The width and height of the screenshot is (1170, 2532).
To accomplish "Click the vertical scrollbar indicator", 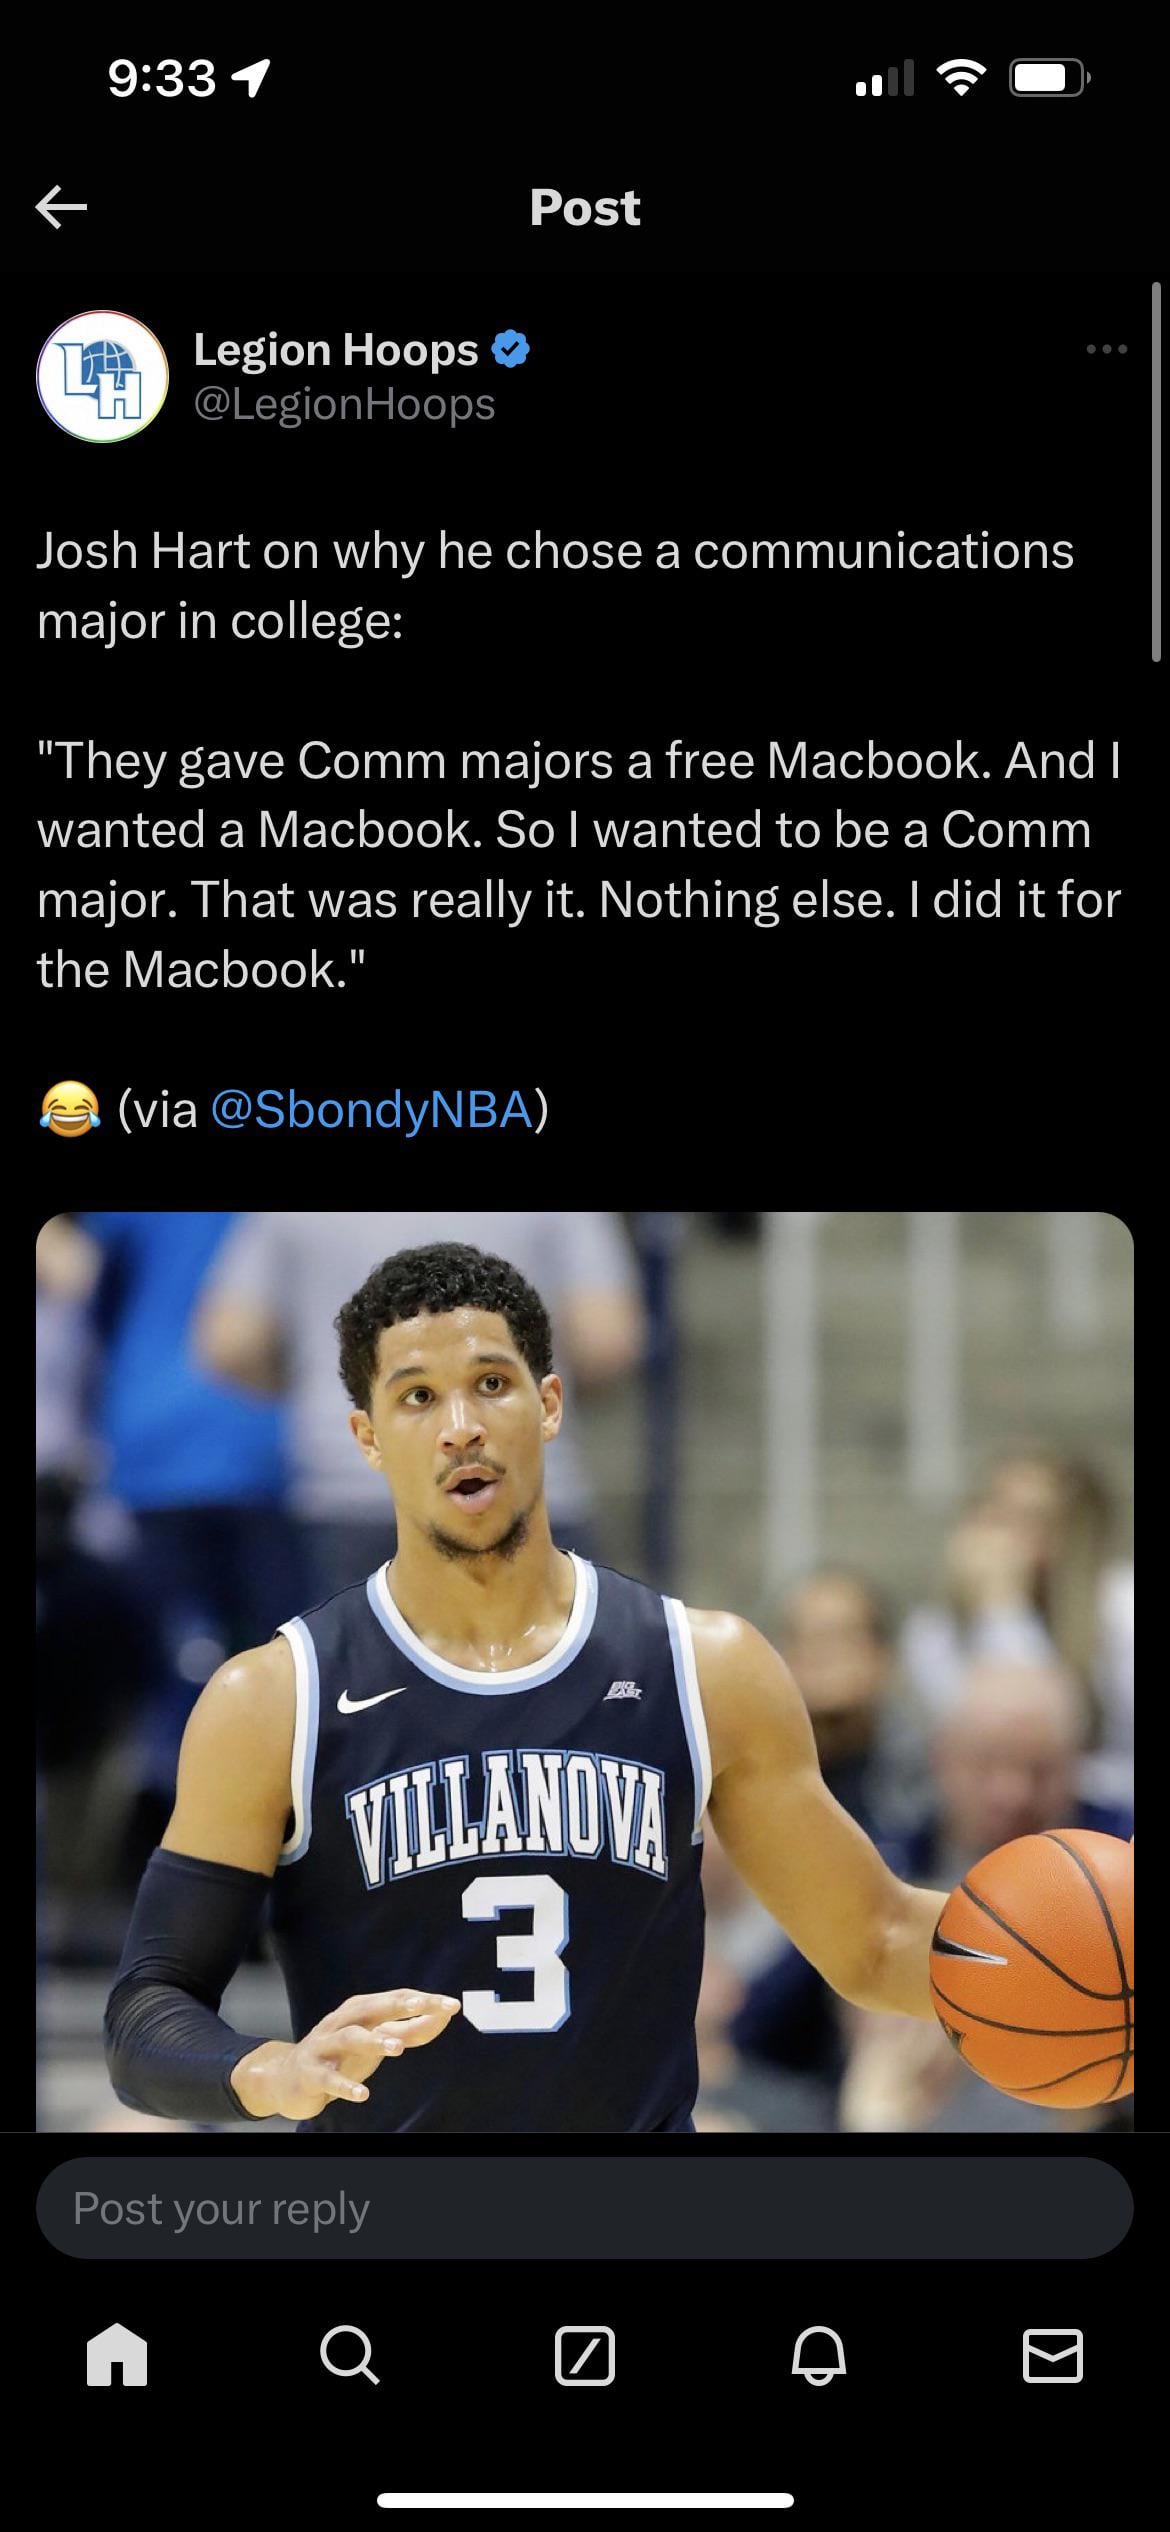I will click(x=1158, y=472).
